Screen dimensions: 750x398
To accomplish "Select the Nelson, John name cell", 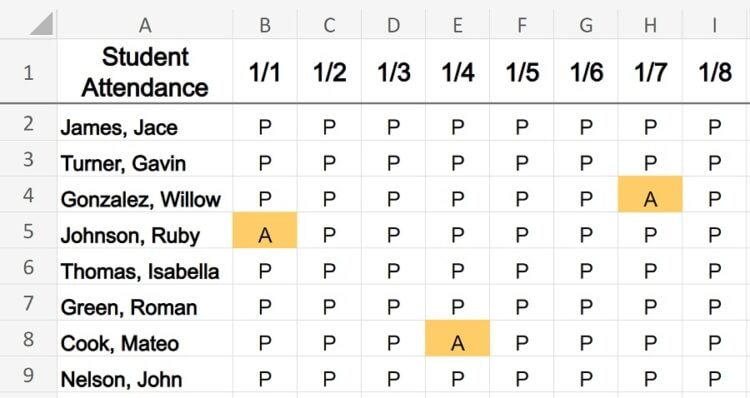I will (x=145, y=375).
